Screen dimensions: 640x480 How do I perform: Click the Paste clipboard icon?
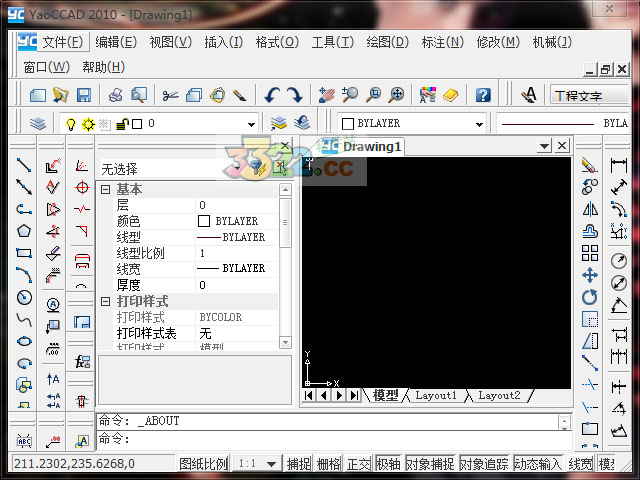[217, 95]
